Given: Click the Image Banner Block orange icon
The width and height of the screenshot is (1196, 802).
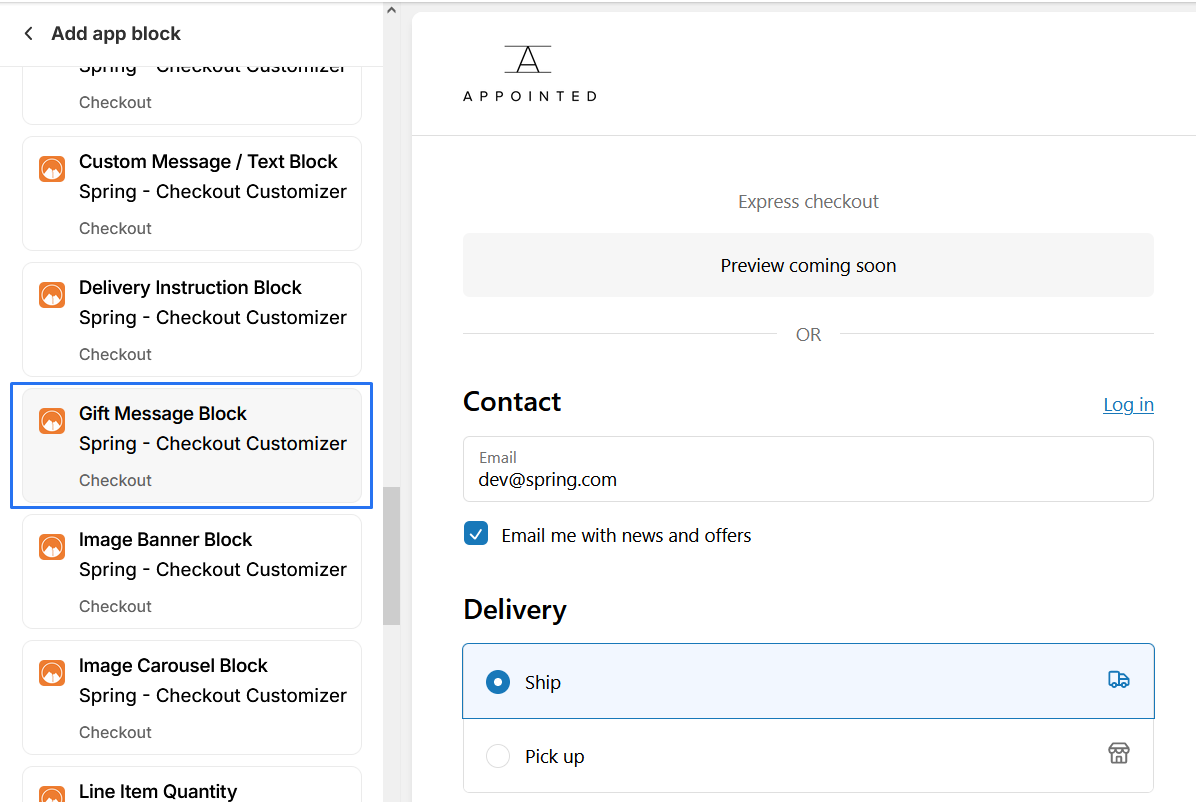Looking at the screenshot, I should [52, 547].
